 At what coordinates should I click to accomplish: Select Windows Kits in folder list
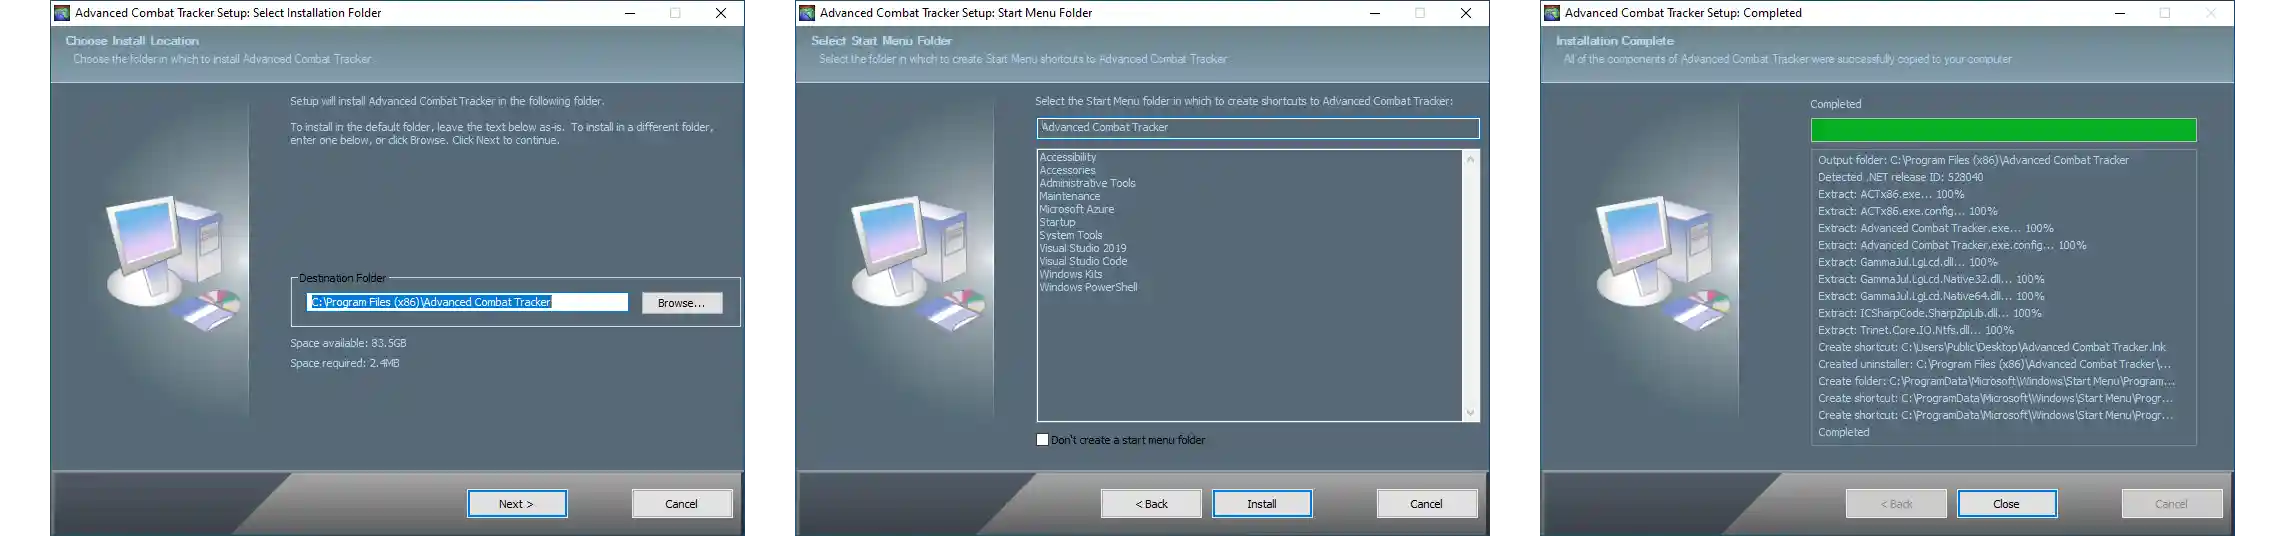tap(1070, 274)
